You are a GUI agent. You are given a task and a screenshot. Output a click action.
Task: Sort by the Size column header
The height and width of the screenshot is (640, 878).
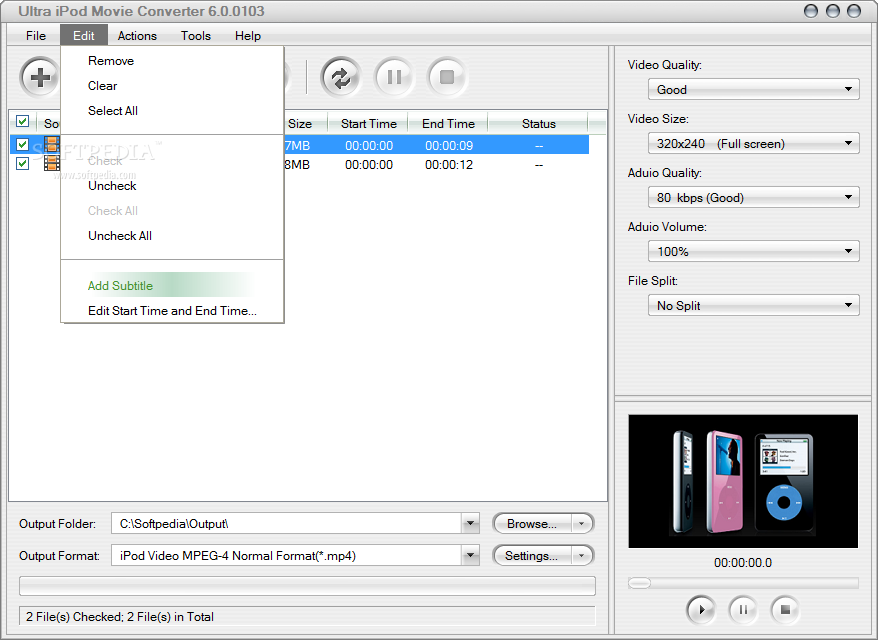305,123
